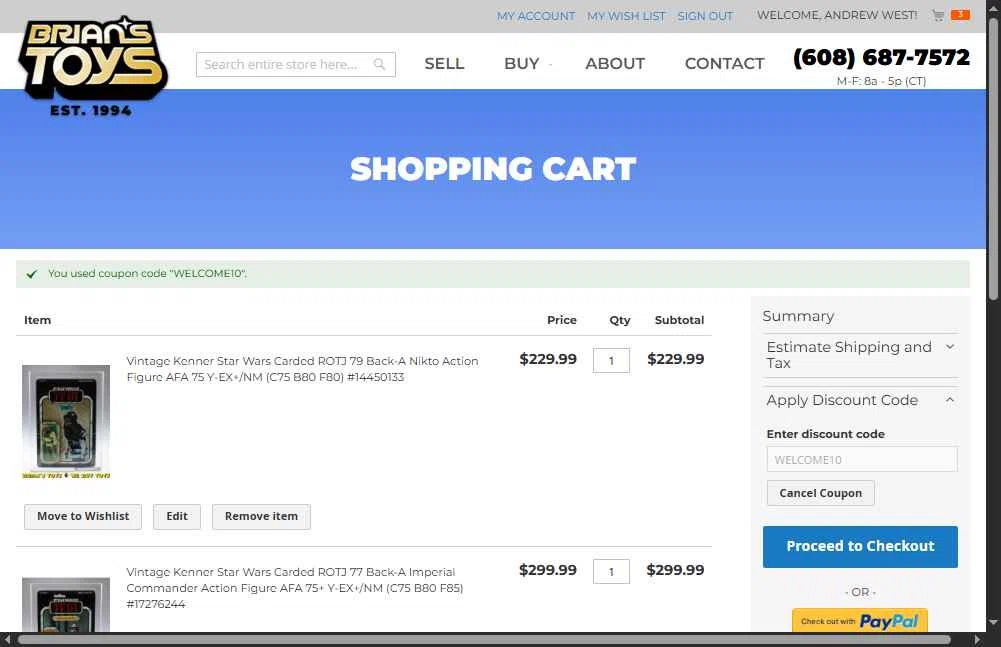
Task: Collapse the Apply Discount Code section
Action: click(861, 400)
